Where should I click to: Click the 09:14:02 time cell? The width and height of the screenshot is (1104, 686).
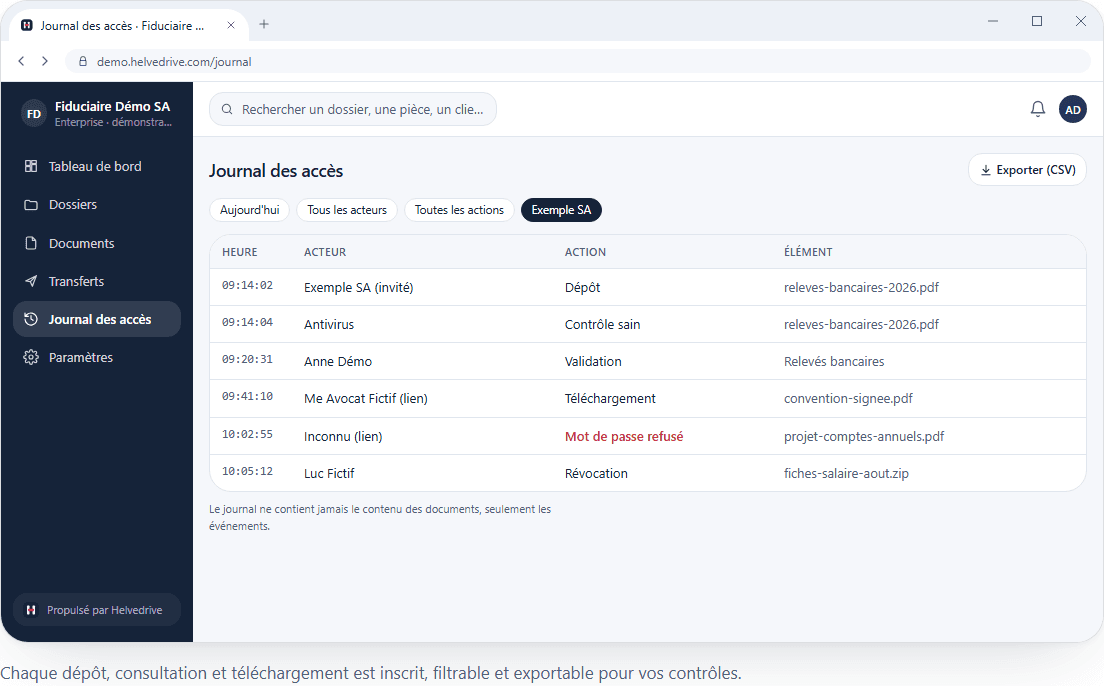[x=247, y=285]
